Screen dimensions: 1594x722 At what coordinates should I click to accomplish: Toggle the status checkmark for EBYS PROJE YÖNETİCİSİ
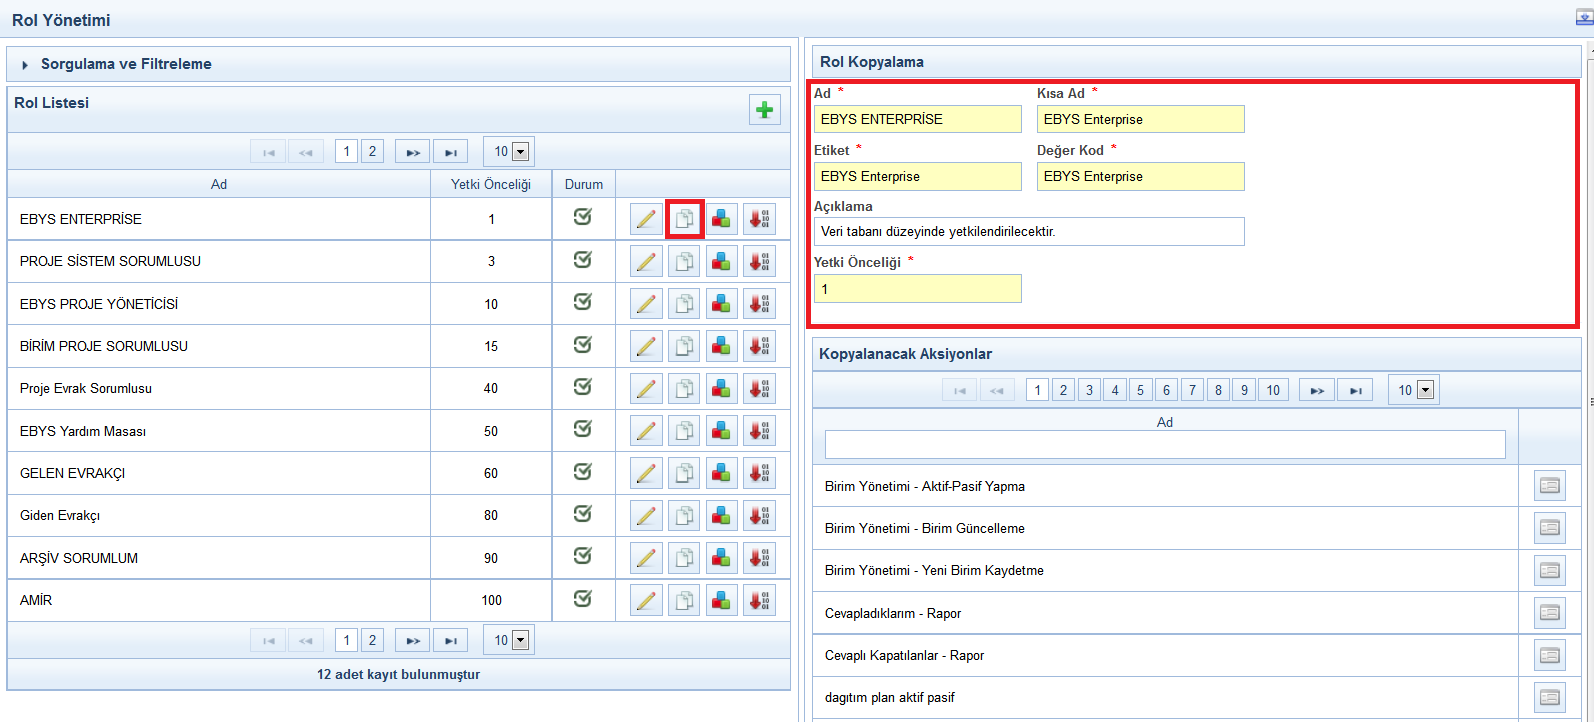[x=583, y=302]
